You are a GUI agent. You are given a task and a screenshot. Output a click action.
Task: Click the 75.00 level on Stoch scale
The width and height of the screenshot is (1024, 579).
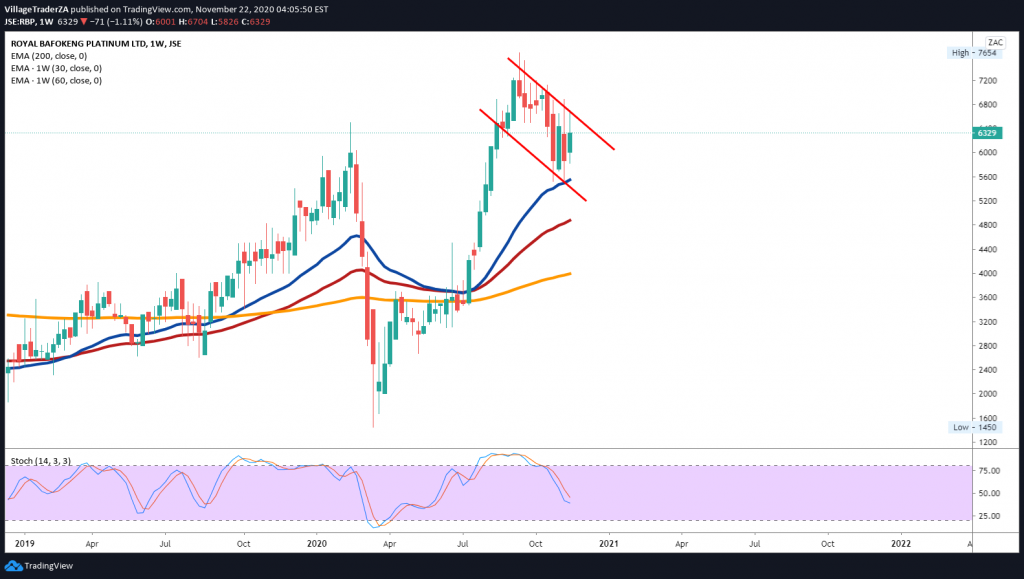click(x=987, y=470)
